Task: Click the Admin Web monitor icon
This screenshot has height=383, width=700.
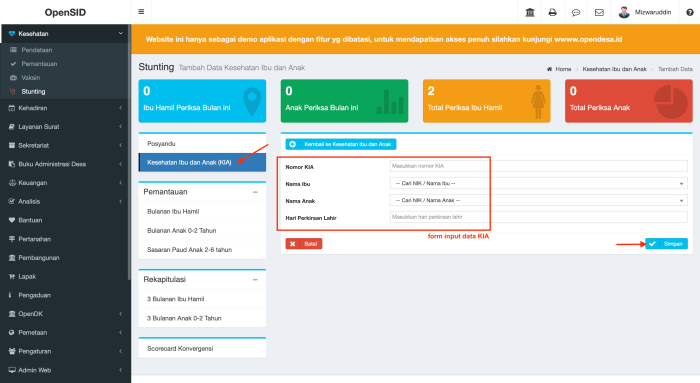Action: [12, 370]
